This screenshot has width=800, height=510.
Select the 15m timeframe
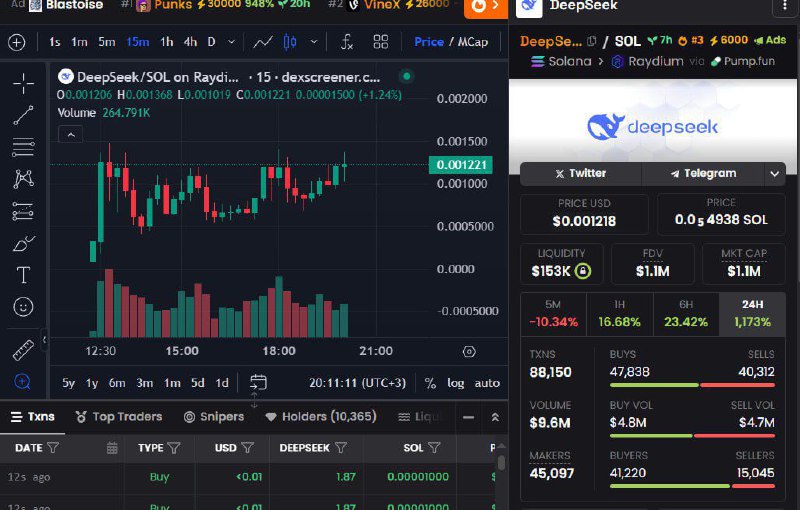tap(138, 42)
